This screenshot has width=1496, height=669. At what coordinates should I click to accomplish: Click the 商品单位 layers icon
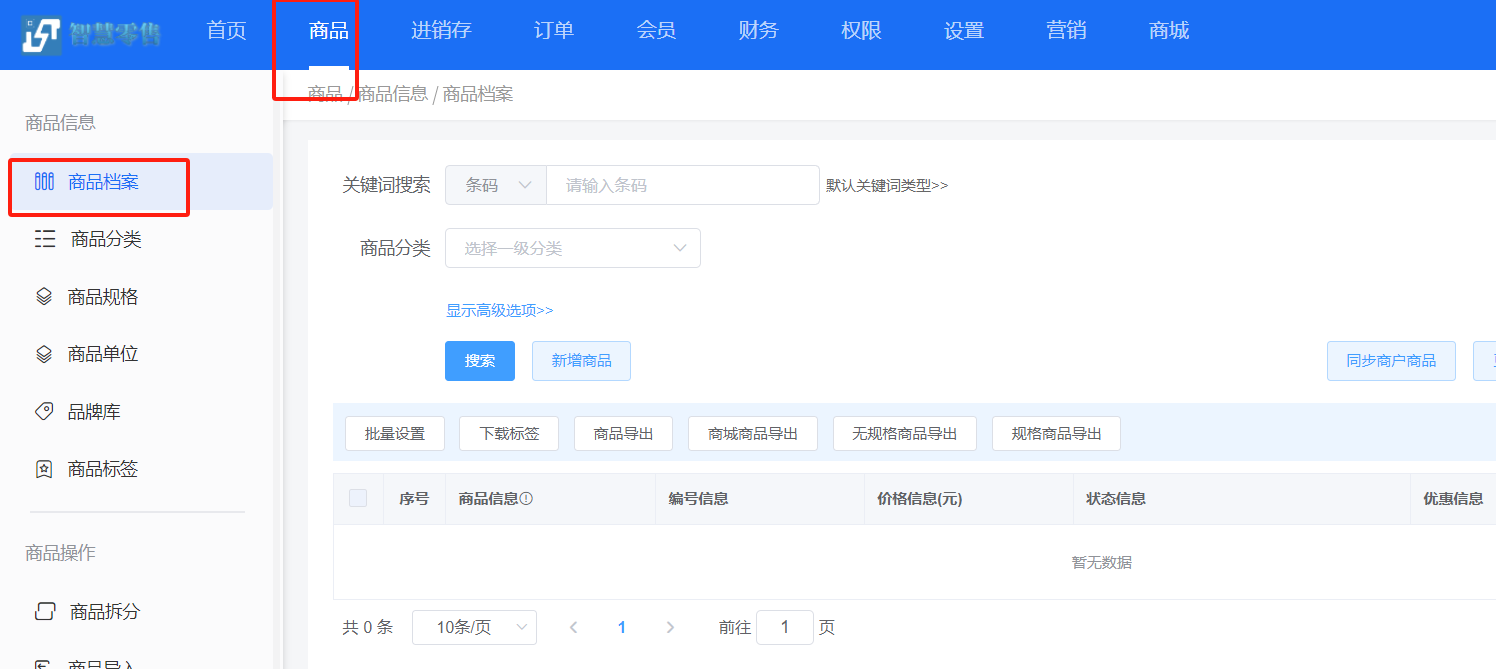pos(44,354)
